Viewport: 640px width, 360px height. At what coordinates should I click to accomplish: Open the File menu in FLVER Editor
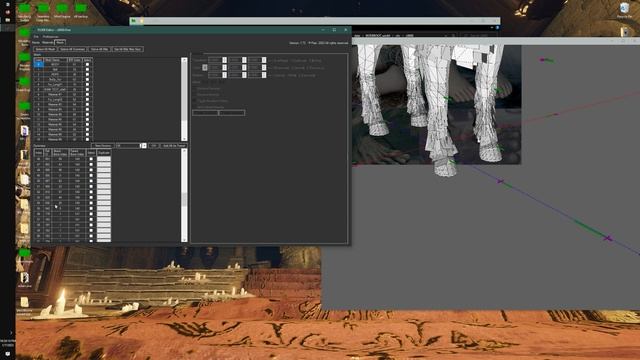point(36,37)
